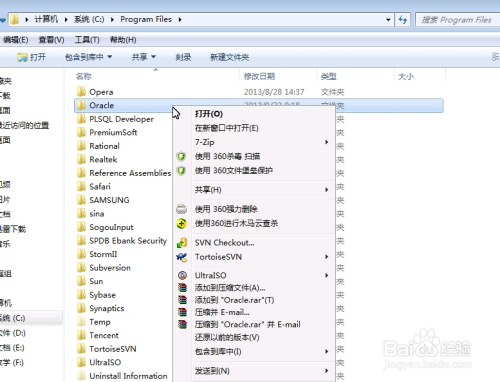
Task: Click the 新建文件夹 toolbar button
Action: (229, 57)
